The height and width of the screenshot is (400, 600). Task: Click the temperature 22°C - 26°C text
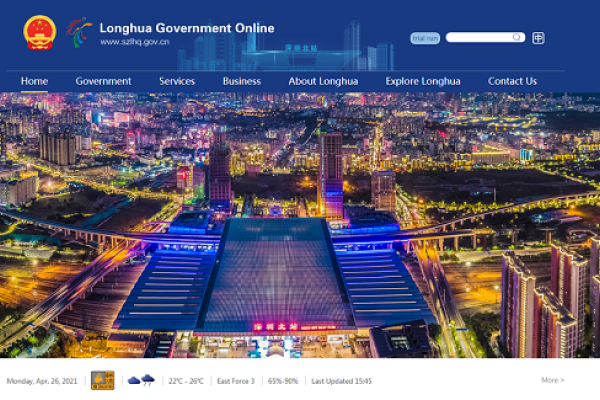(186, 381)
